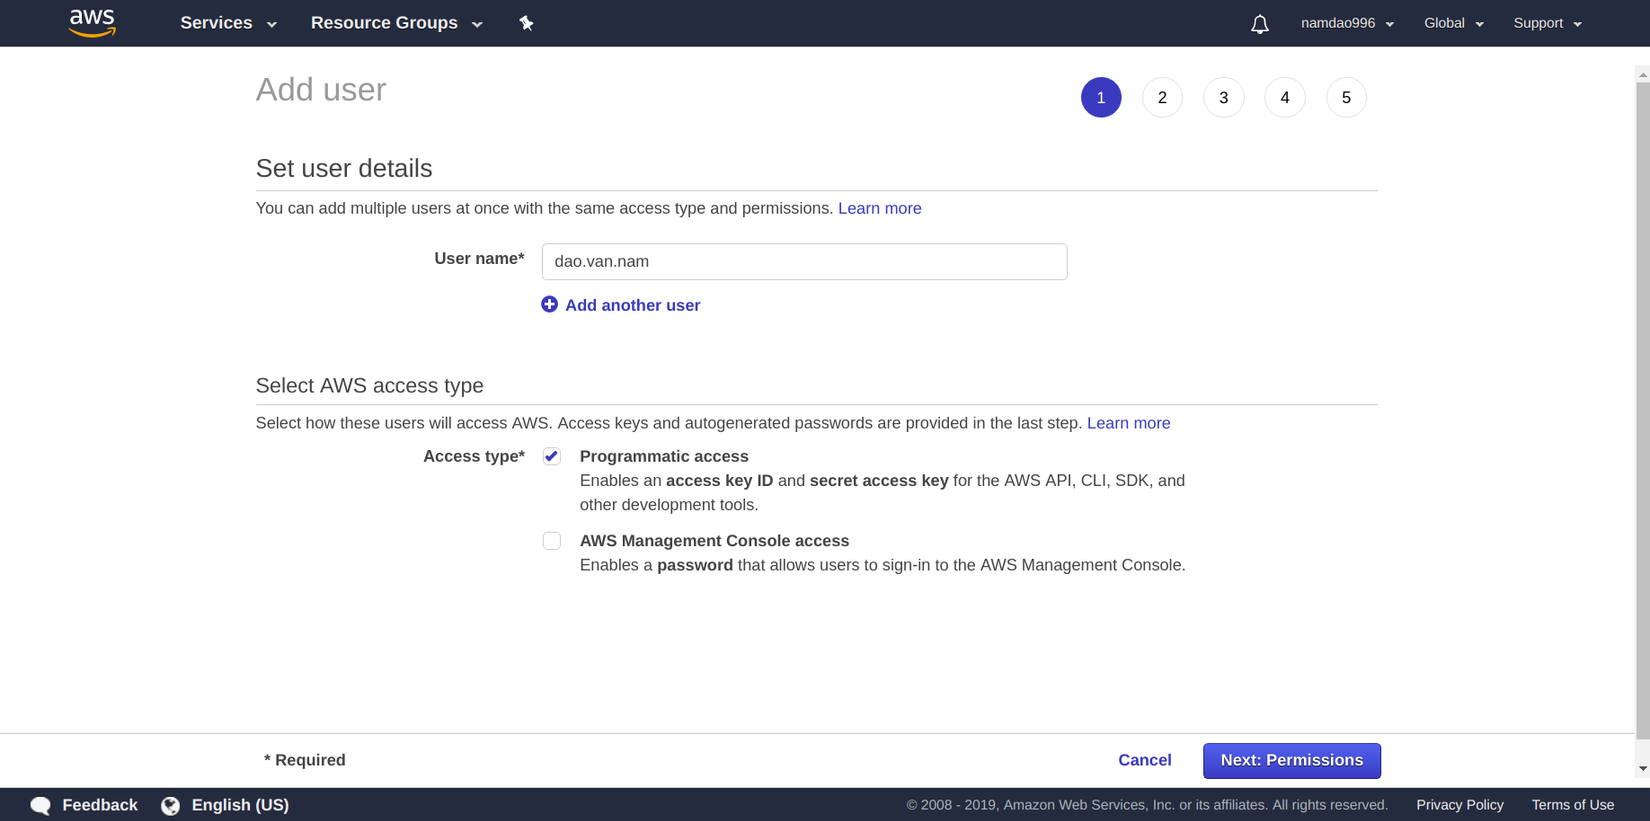Viewport: 1650px width, 821px height.
Task: Expand the Services dropdown menu
Action: point(228,23)
